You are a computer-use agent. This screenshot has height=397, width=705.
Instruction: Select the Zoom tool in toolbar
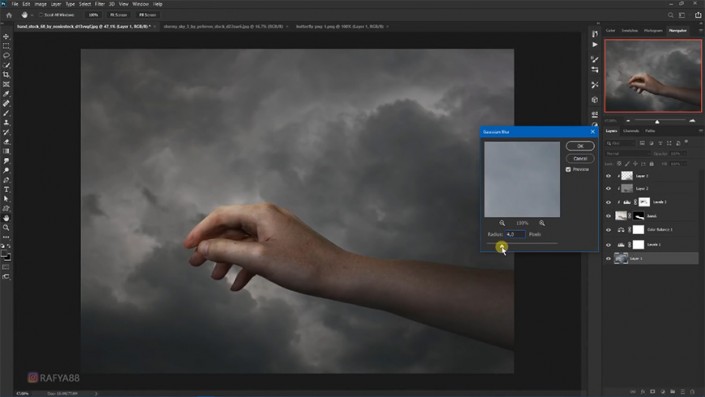(x=6, y=227)
